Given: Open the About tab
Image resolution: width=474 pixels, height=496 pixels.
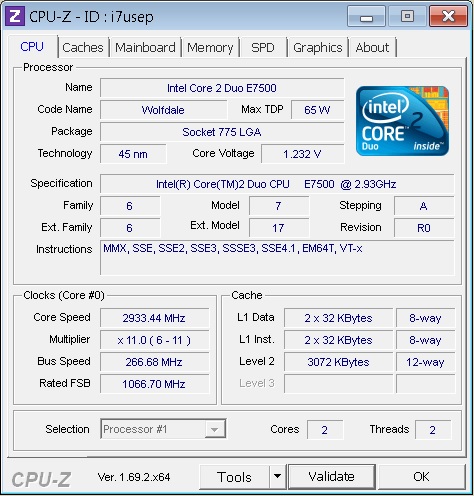Looking at the screenshot, I should [372, 48].
